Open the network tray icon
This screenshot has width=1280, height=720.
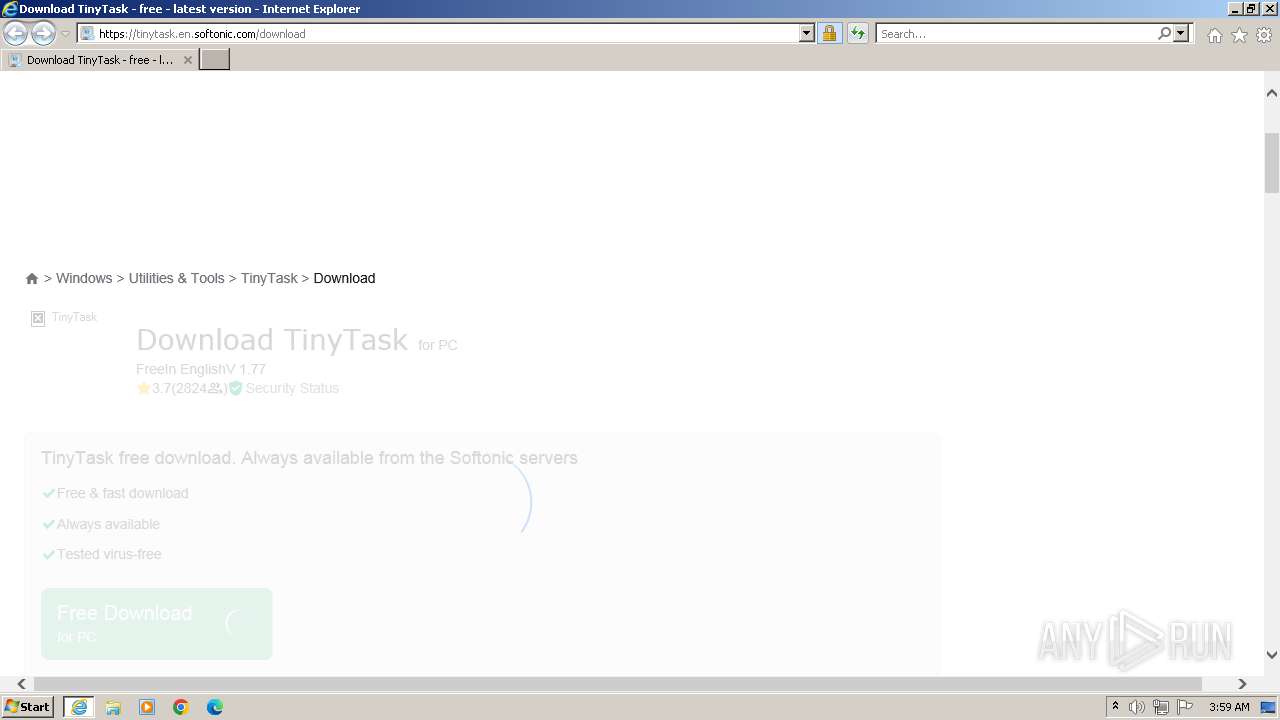click(1161, 707)
